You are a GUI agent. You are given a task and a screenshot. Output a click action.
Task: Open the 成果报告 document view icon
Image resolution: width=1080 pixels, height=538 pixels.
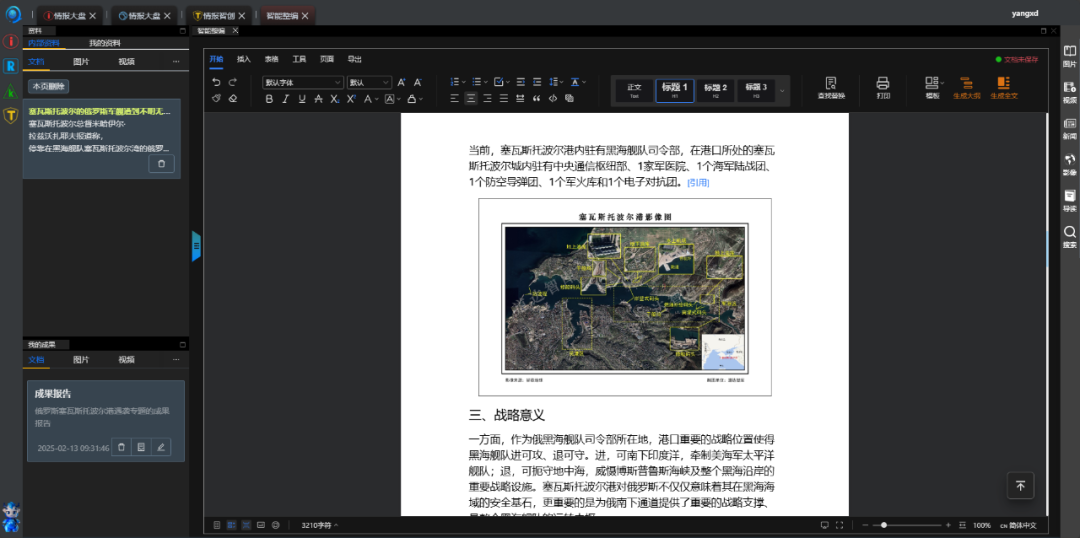coord(141,447)
